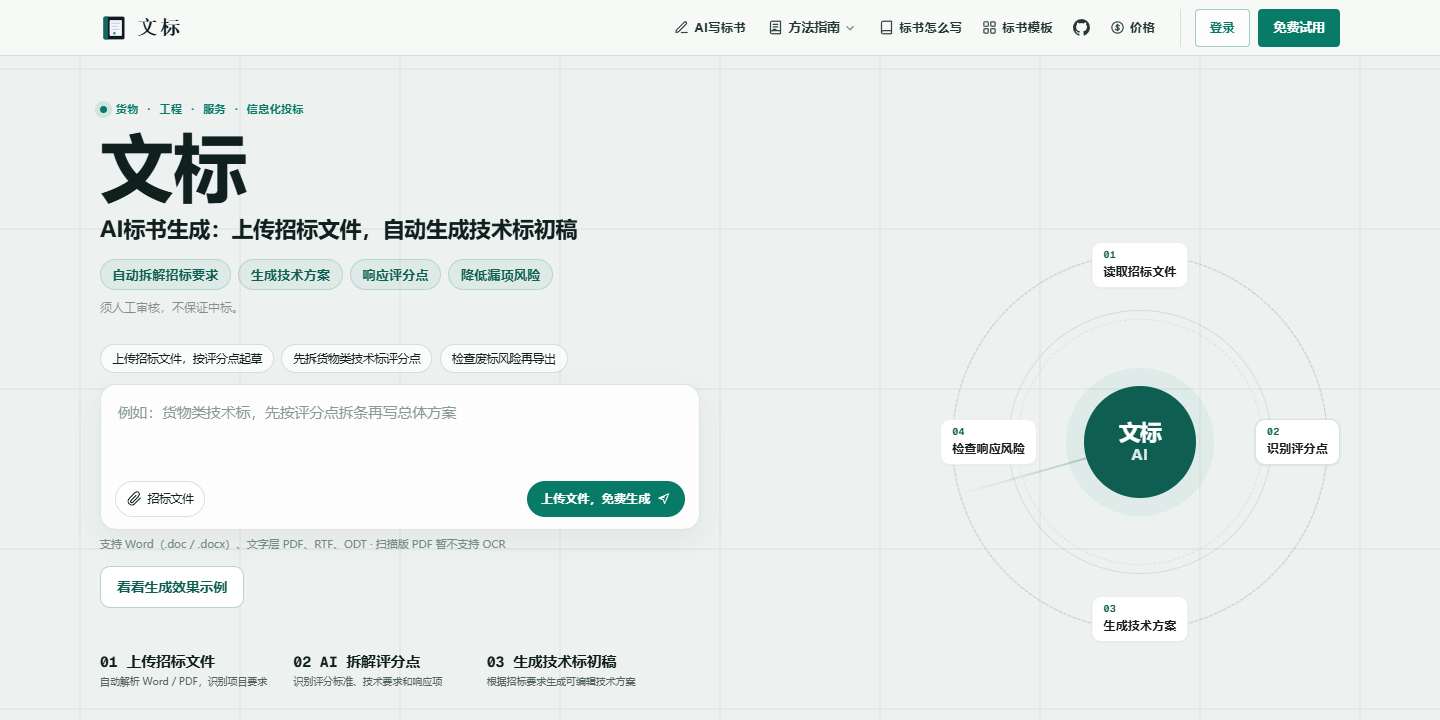The height and width of the screenshot is (720, 1440).
Task: Expand the 方法指南 dropdown chevron
Action: (x=850, y=28)
